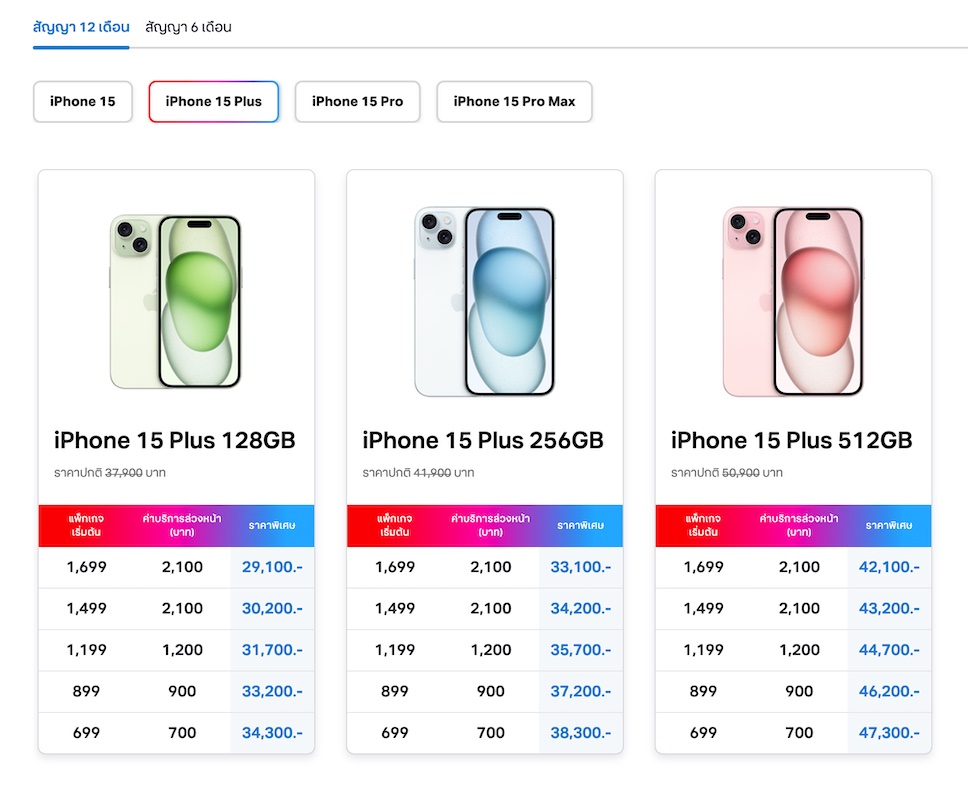Open the iPhone 15 Plus 128GB title
Image resolution: width=968 pixels, height=792 pixels.
(x=175, y=441)
